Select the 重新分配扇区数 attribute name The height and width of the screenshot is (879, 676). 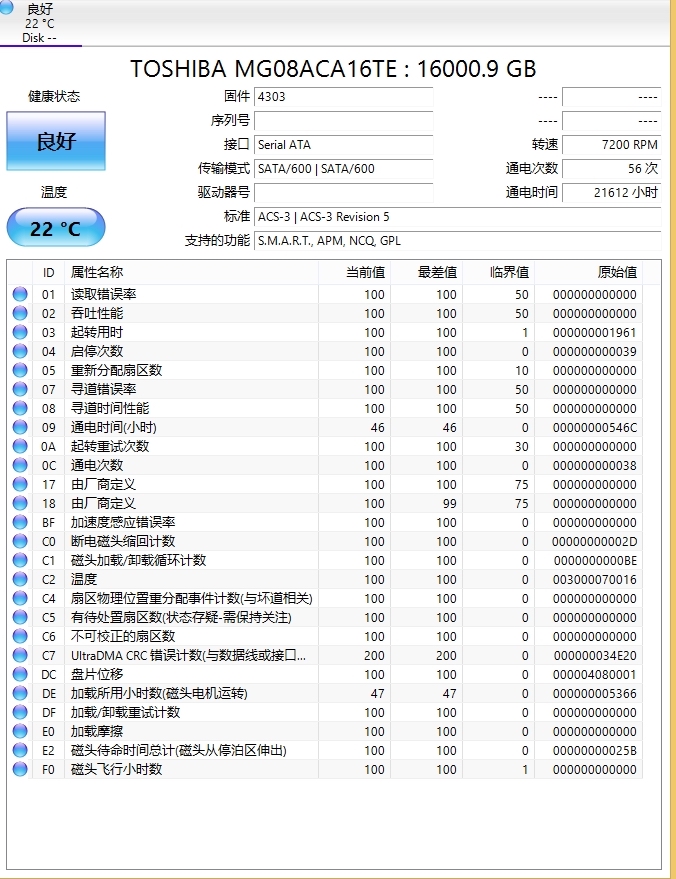(x=117, y=371)
